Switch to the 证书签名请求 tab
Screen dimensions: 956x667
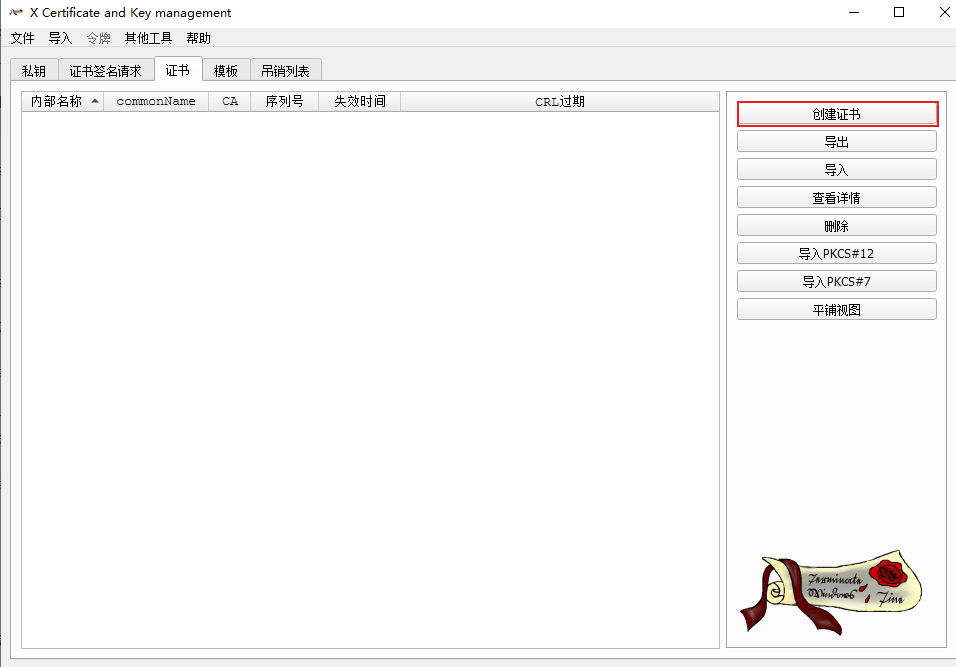click(105, 70)
